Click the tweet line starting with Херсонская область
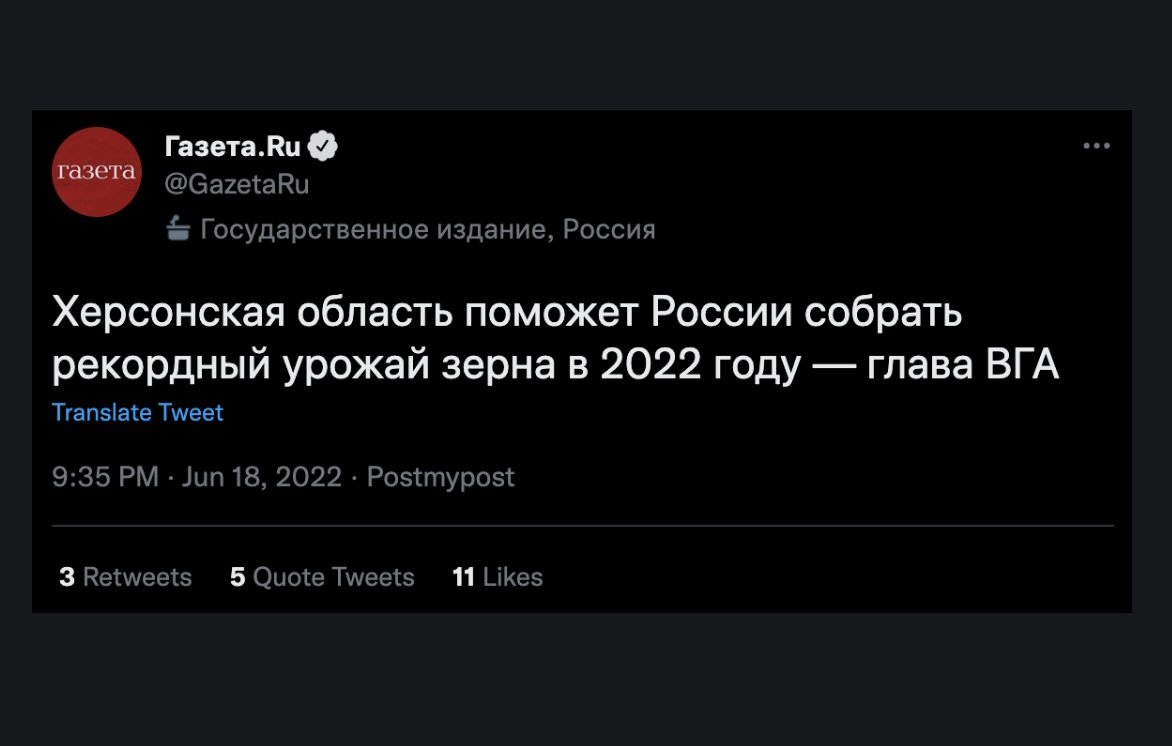 click(507, 312)
